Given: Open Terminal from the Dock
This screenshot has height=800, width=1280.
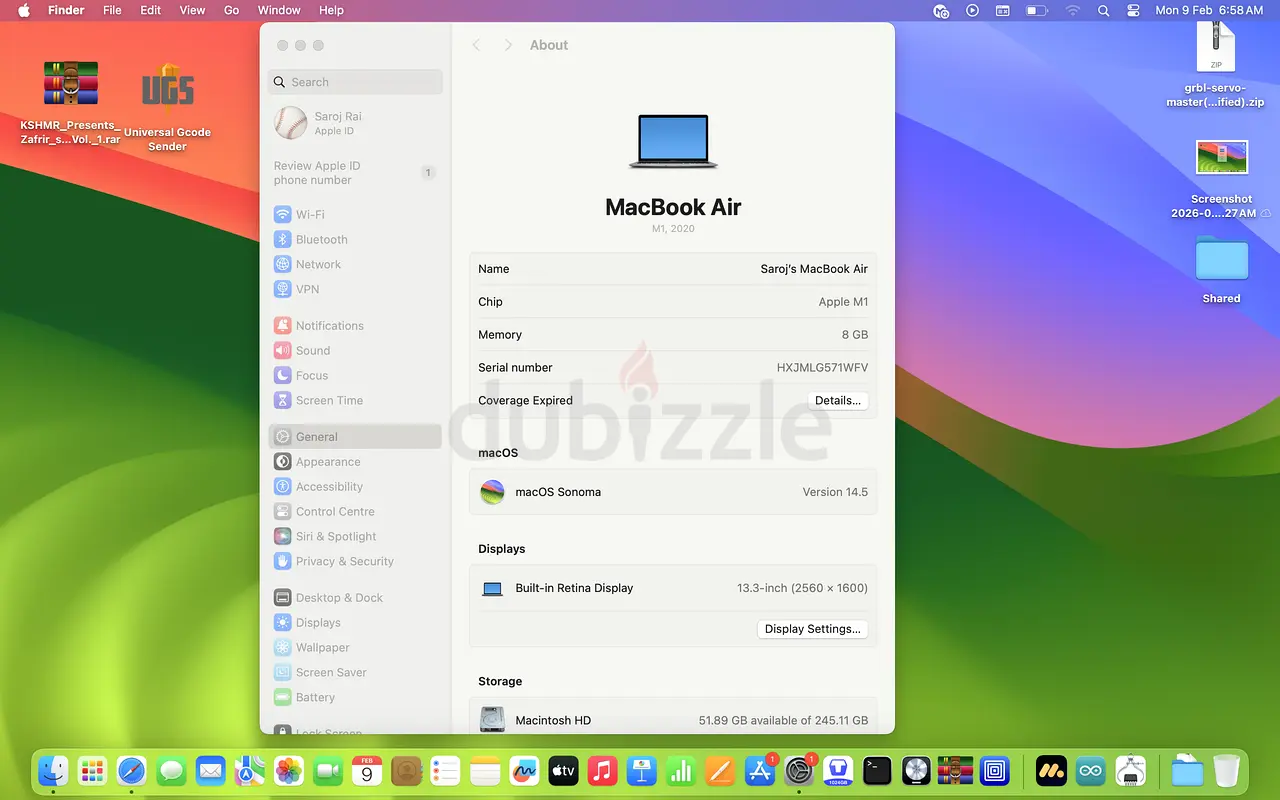Looking at the screenshot, I should click(877, 771).
